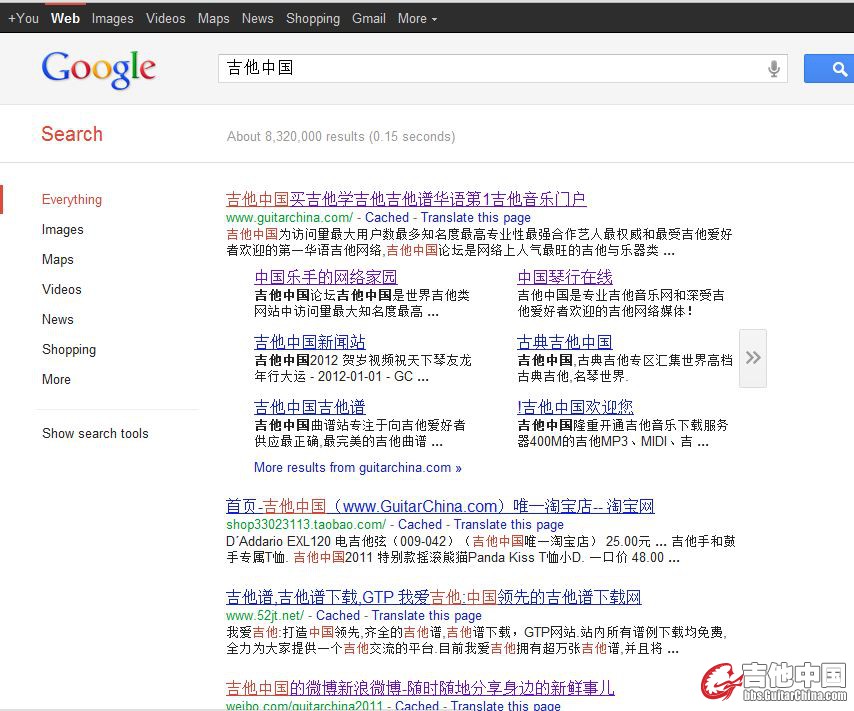
Task: Click the blue magnifier search button
Action: pos(829,69)
